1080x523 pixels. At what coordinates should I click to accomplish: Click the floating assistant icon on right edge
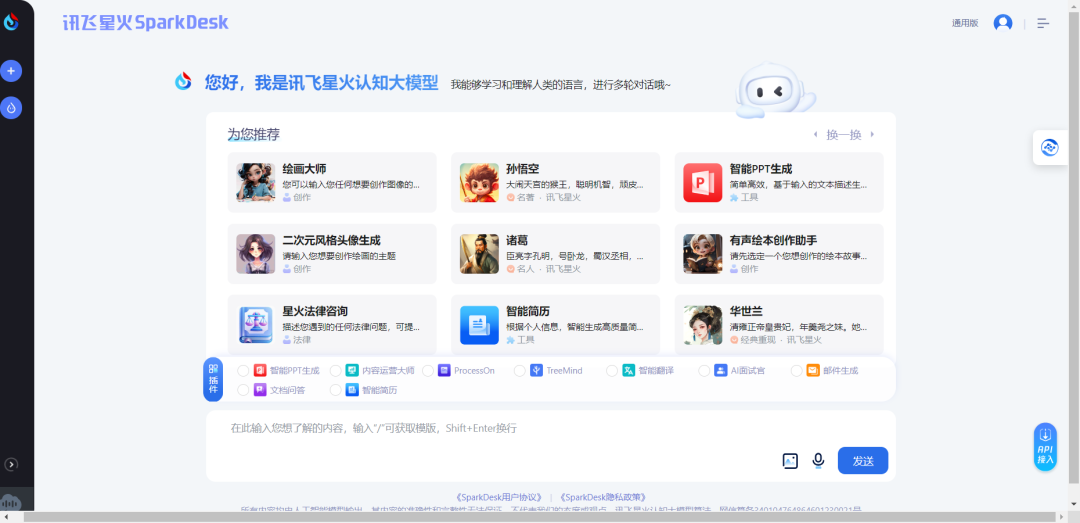tap(1049, 147)
